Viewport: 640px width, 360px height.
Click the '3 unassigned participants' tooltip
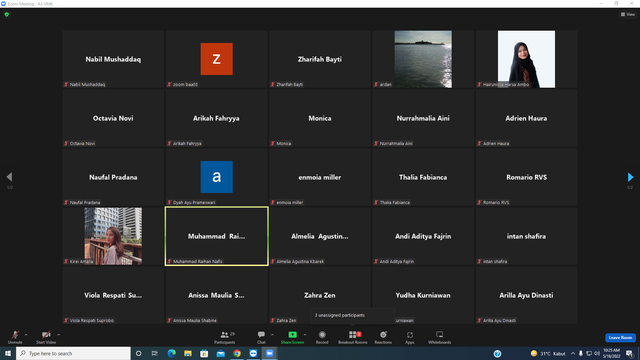353,315
